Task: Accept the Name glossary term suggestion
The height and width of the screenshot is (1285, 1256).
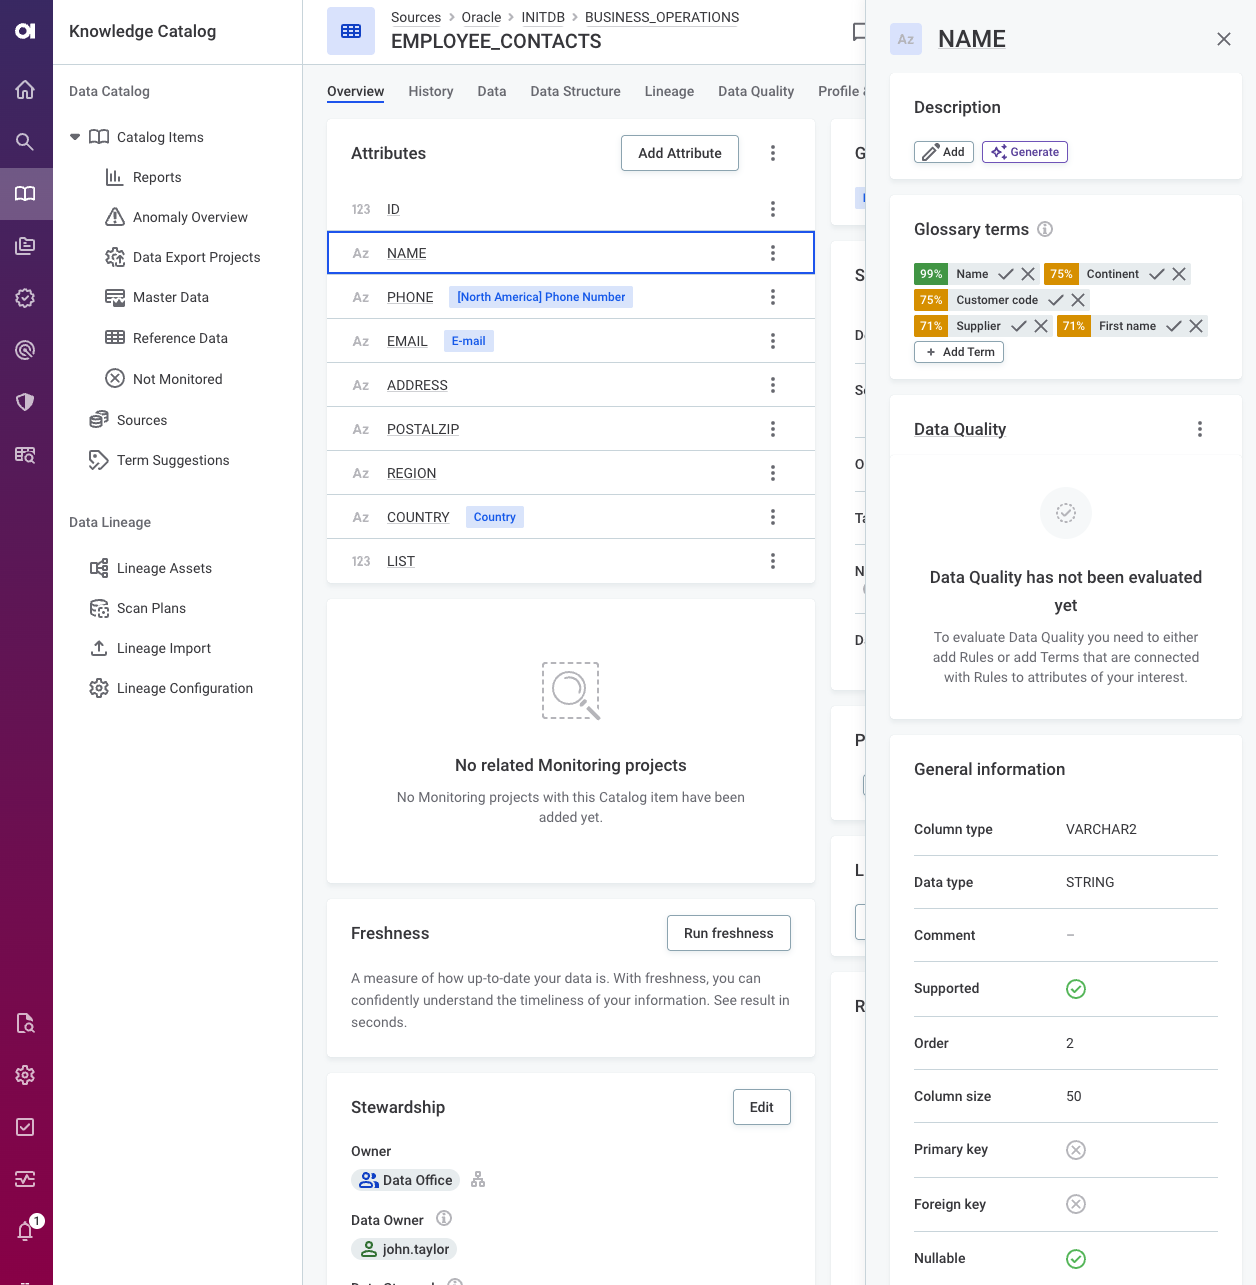Action: tap(1007, 273)
